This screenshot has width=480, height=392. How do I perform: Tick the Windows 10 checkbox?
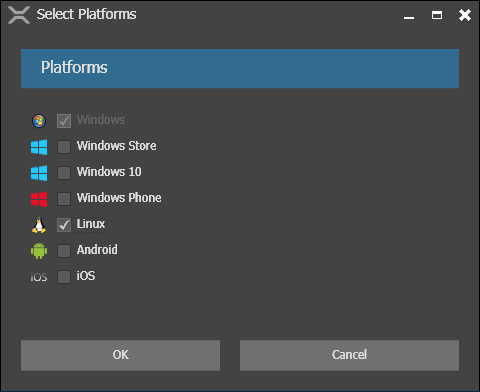[x=64, y=173]
